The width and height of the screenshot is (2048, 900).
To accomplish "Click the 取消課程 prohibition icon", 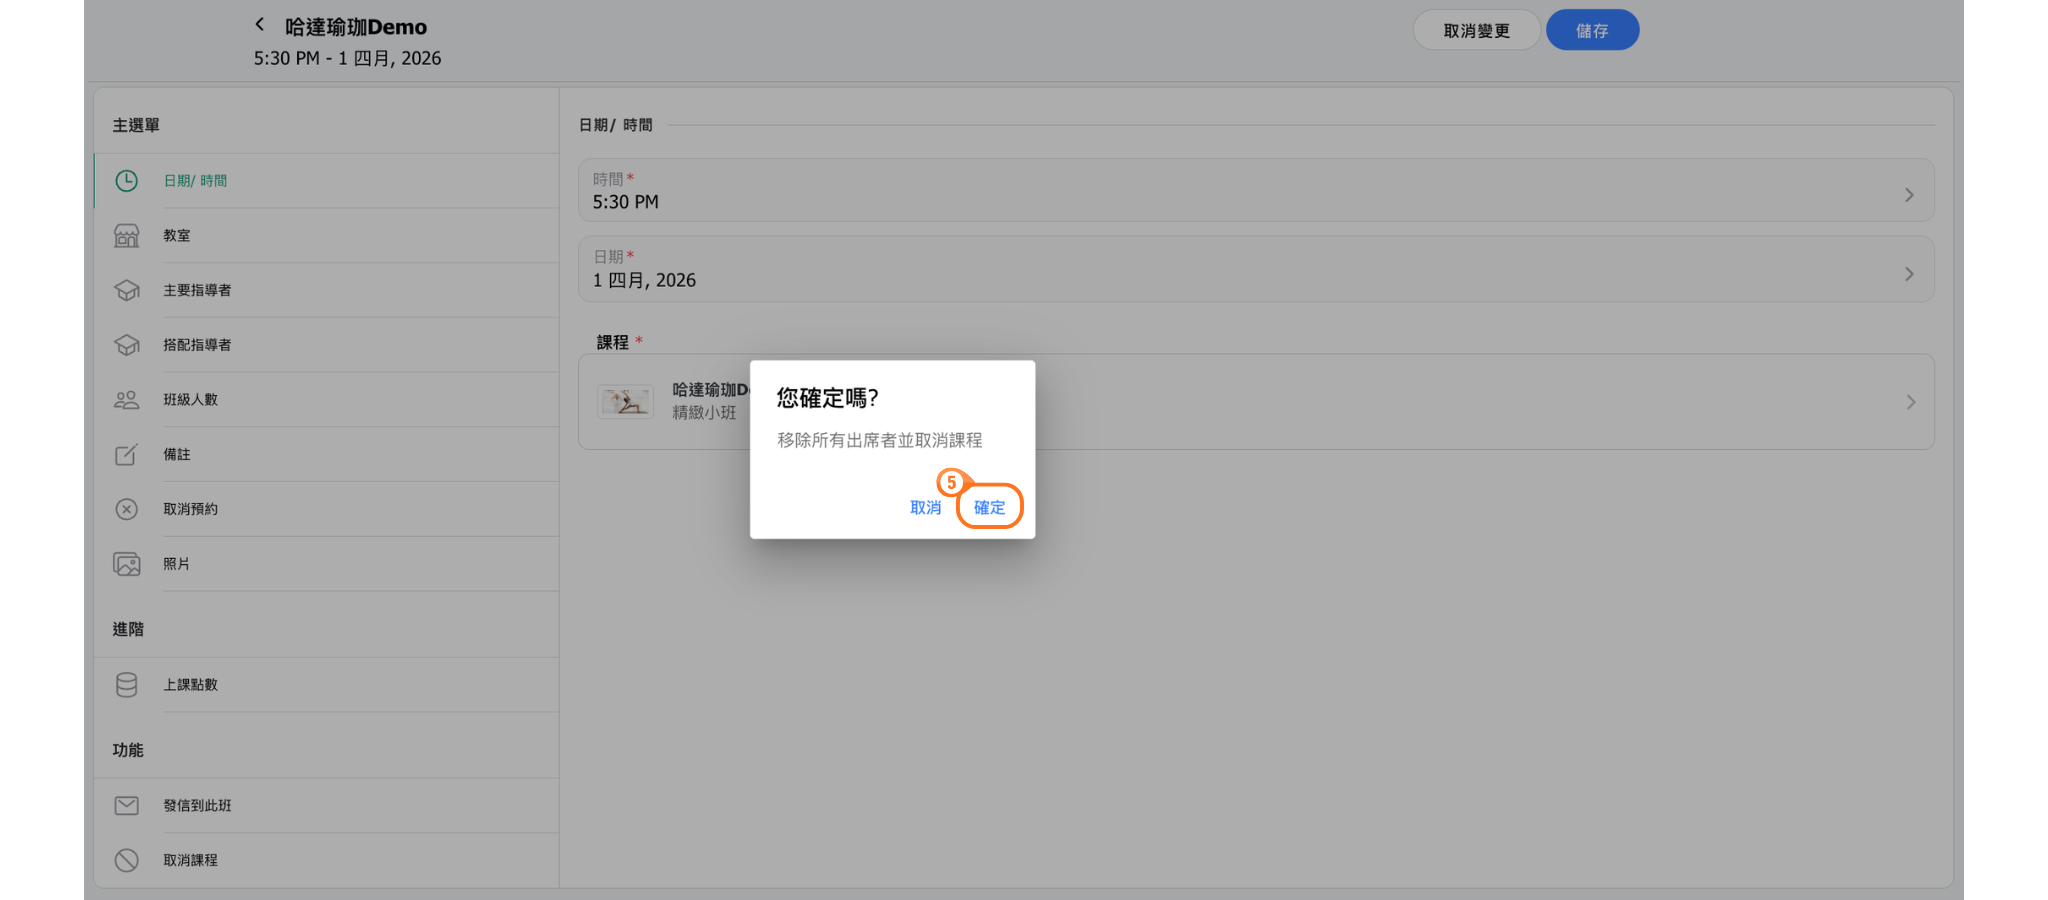I will 126,860.
